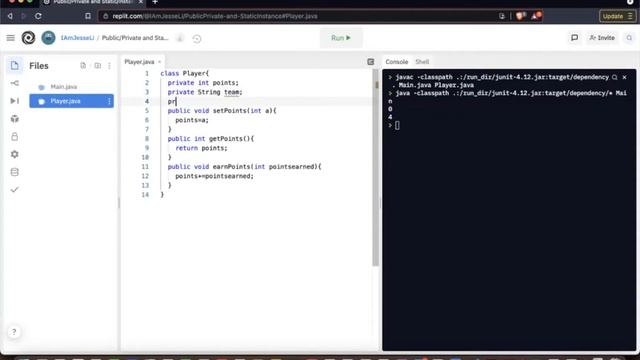Click the editor vertical scrollbar

coord(376,167)
